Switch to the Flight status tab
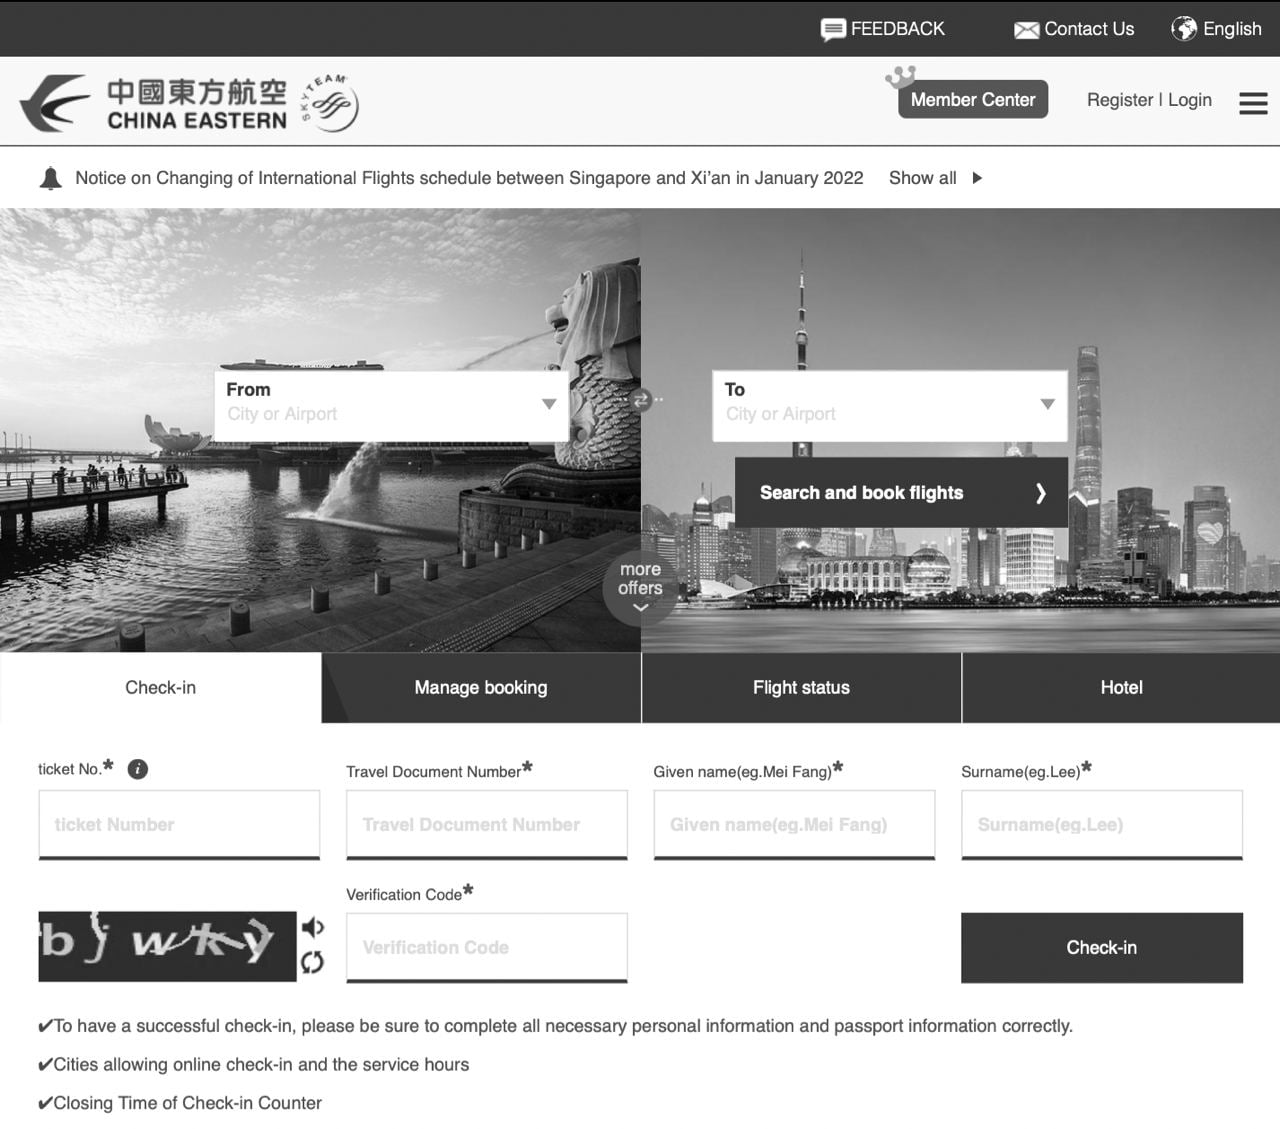 pyautogui.click(x=801, y=688)
